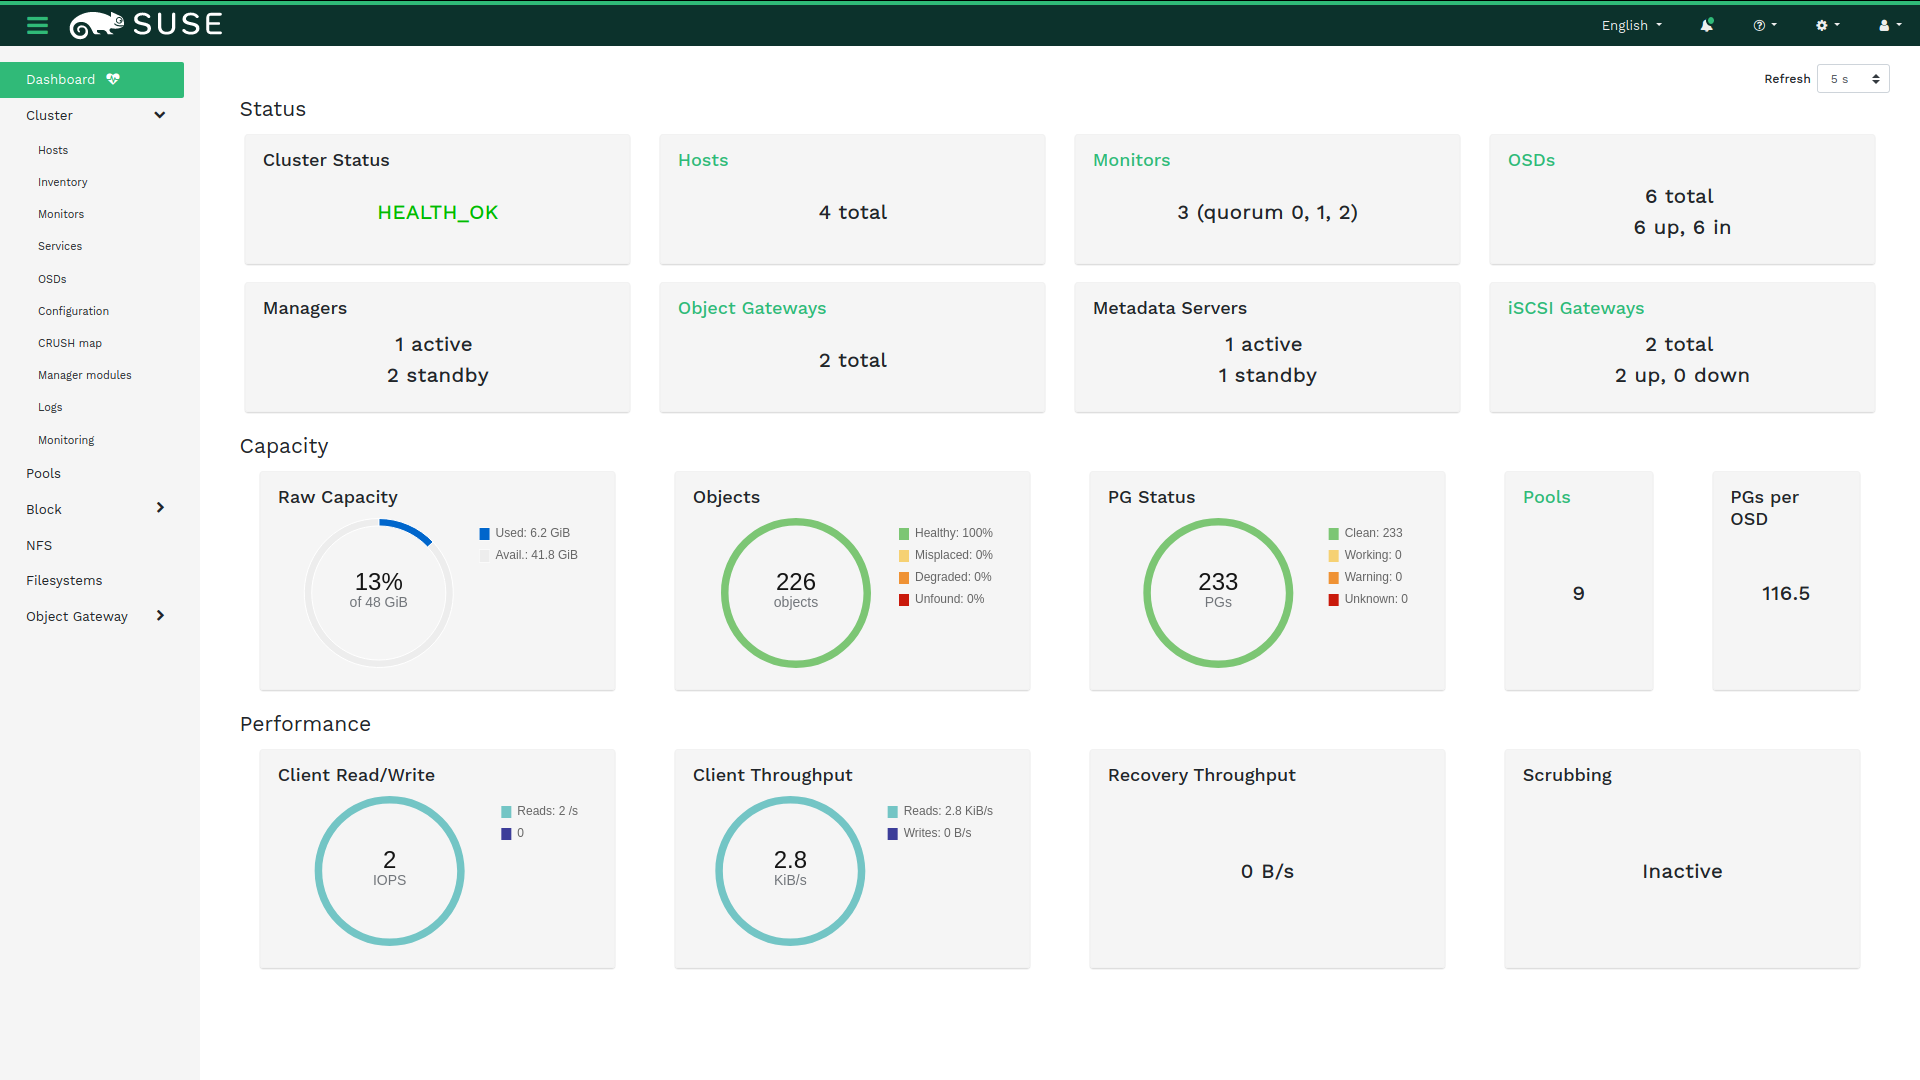This screenshot has width=1920, height=1080.
Task: Open the iSCSI Gateways card link
Action: 1575,308
